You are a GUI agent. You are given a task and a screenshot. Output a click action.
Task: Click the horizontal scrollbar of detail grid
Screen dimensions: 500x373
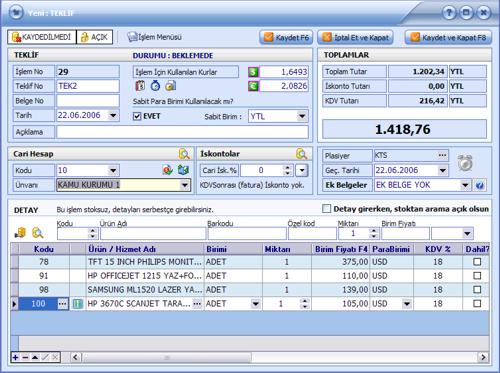279,357
